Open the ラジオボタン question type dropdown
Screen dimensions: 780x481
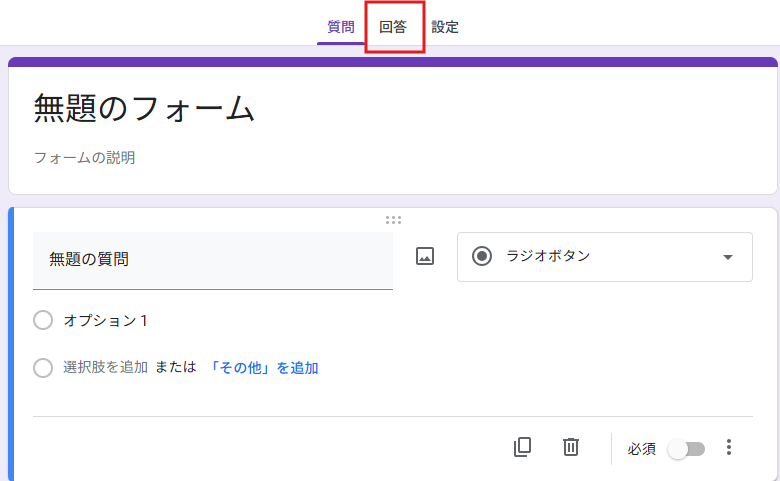(x=604, y=257)
